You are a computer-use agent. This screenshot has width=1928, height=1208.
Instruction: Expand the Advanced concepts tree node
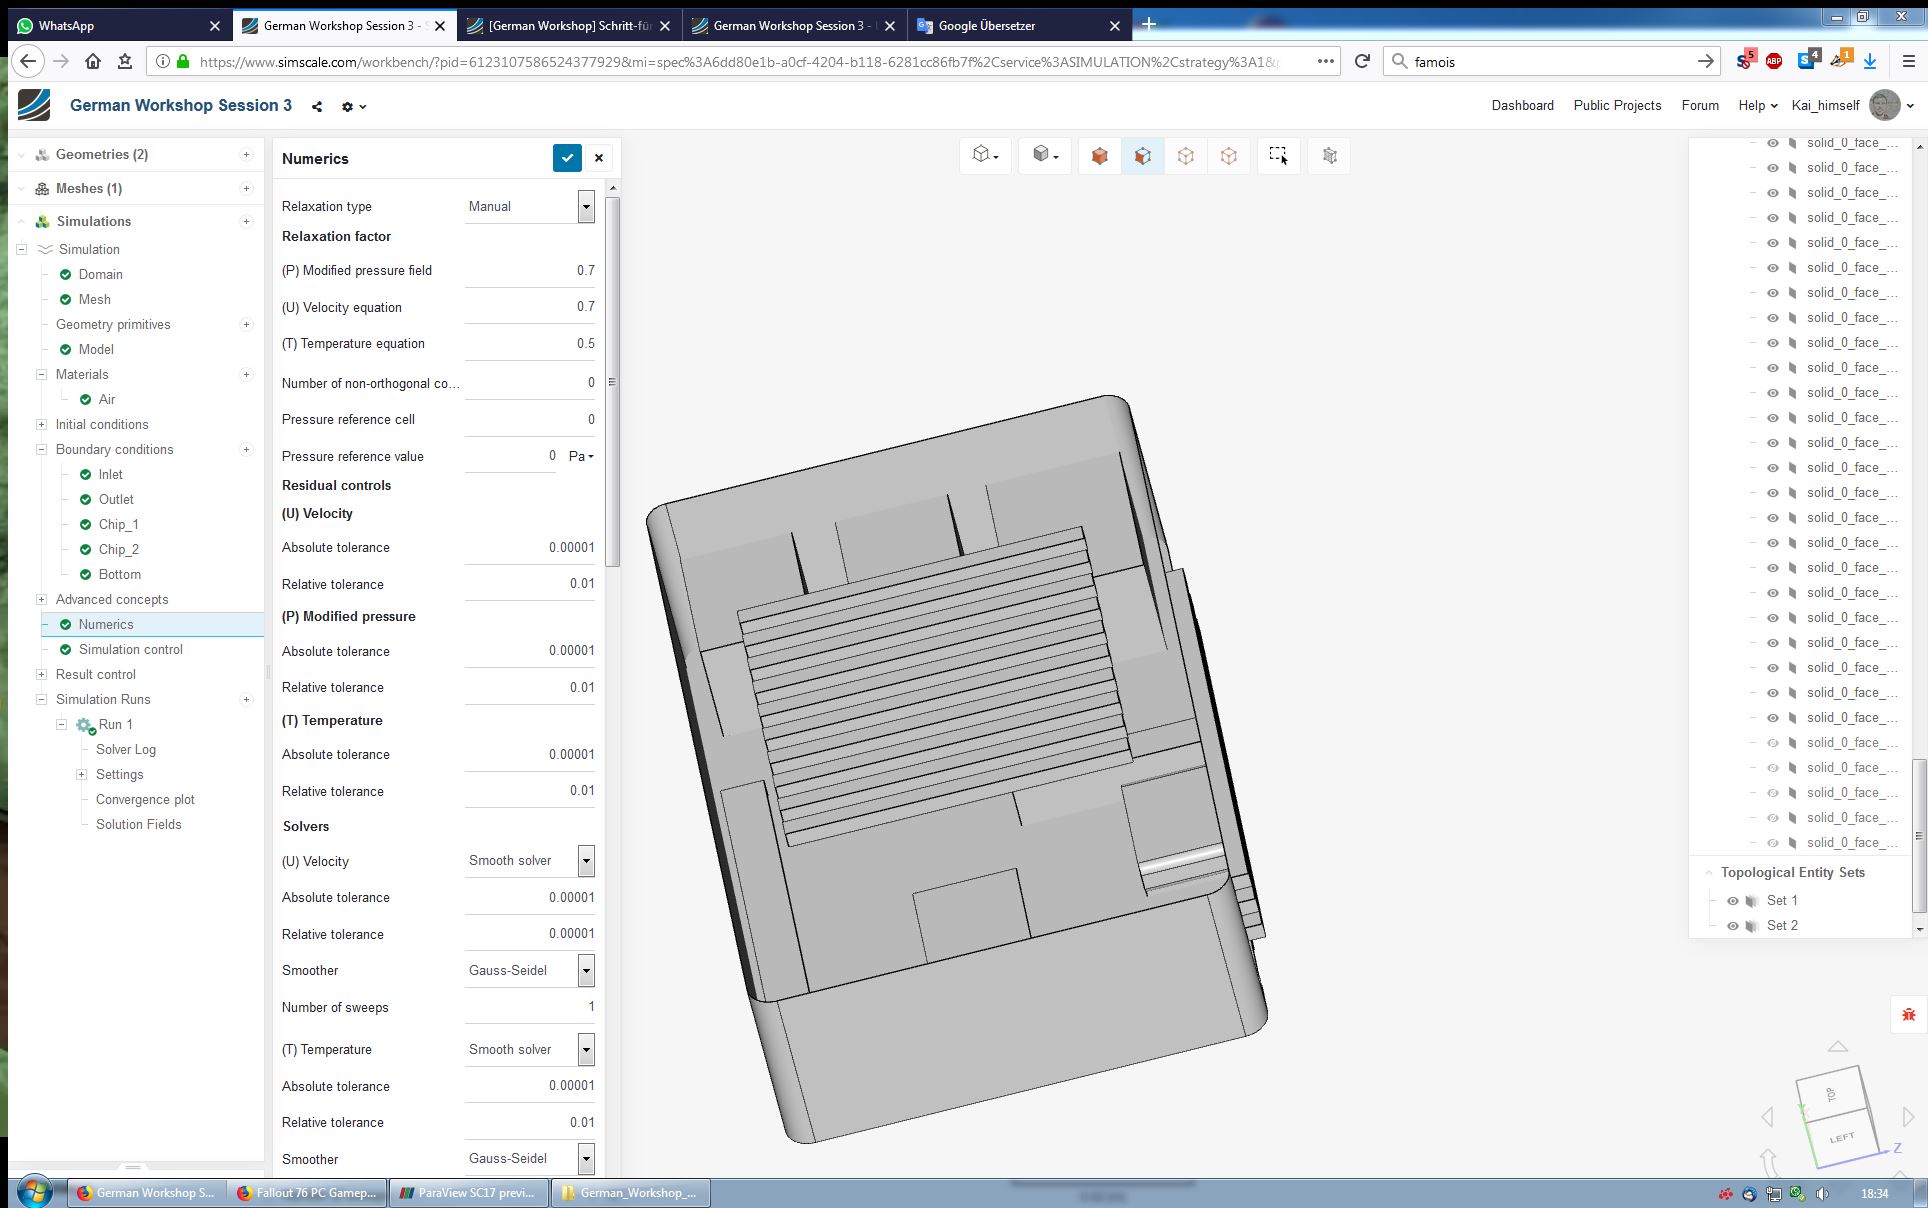coord(41,599)
